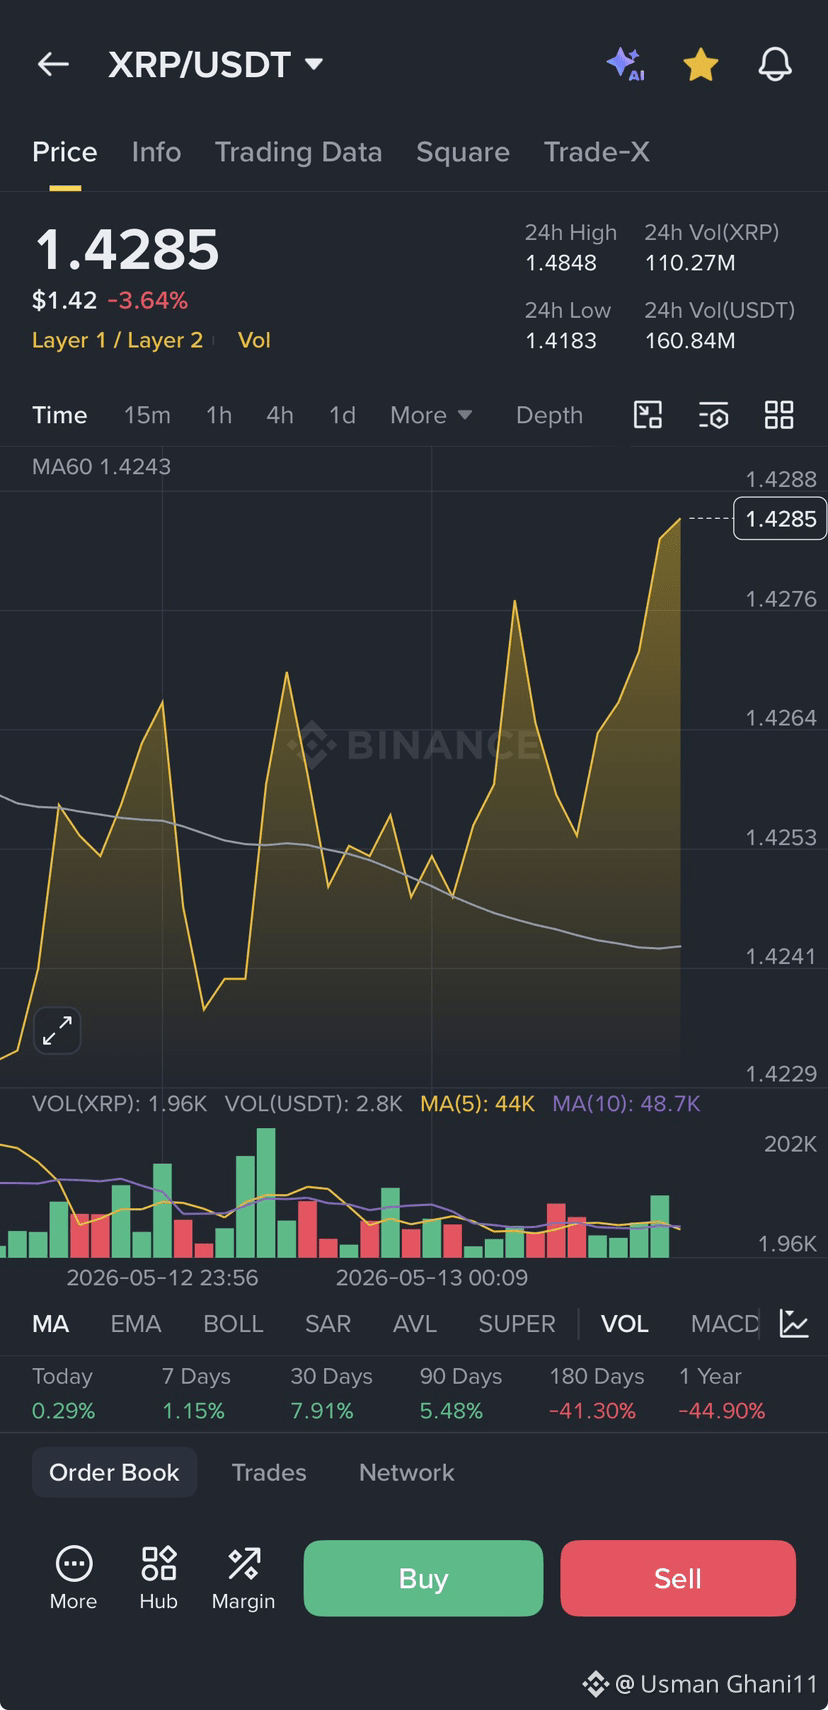Enable the BOLL indicator
The width and height of the screenshot is (828, 1710).
(233, 1324)
